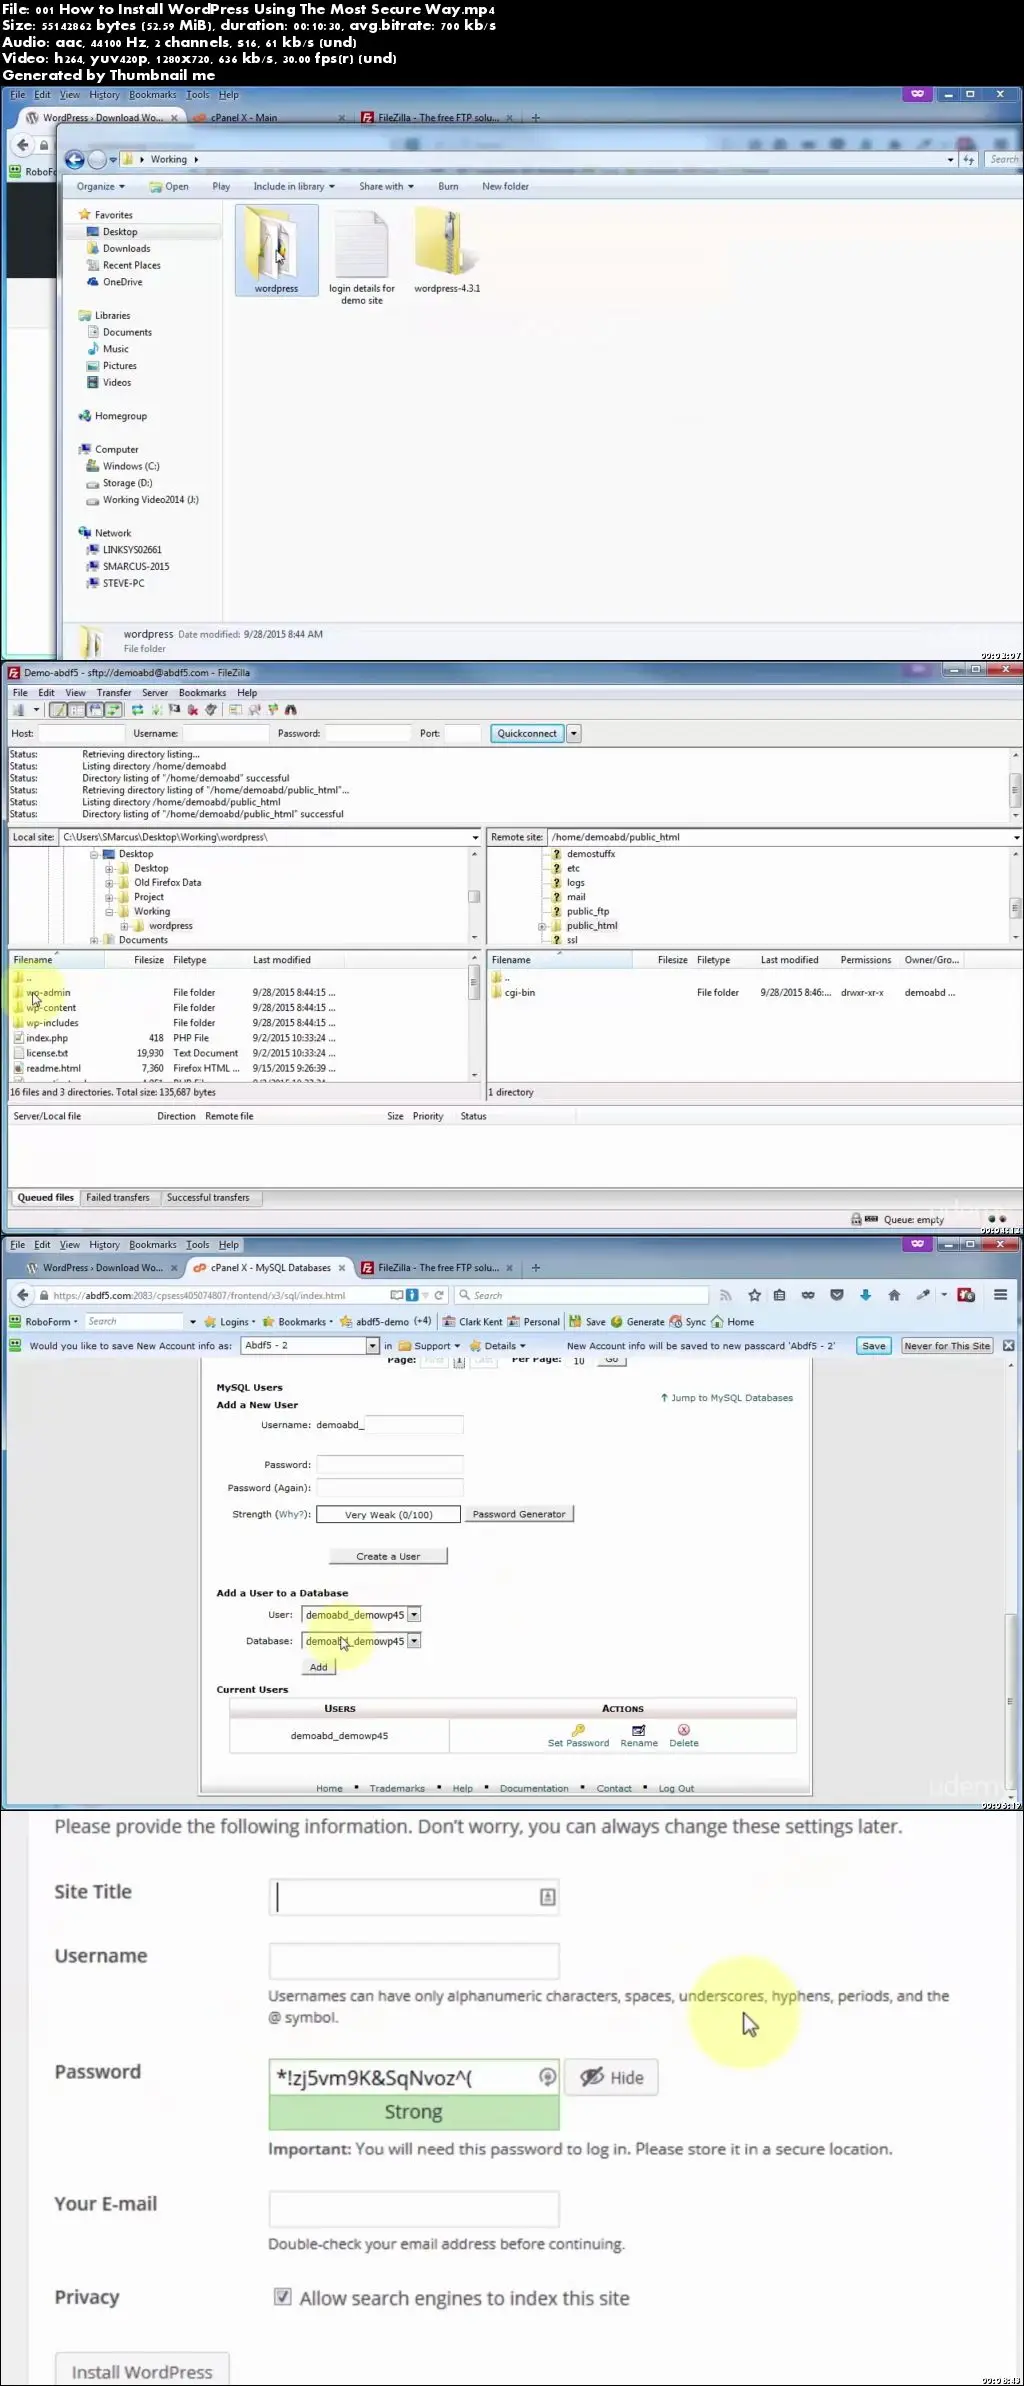Select wordpress folder thumbnail in Explorer
The width and height of the screenshot is (1024, 2386).
click(277, 250)
